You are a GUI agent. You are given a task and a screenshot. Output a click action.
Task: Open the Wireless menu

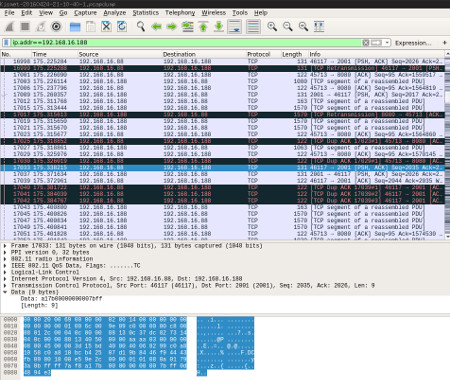point(214,13)
